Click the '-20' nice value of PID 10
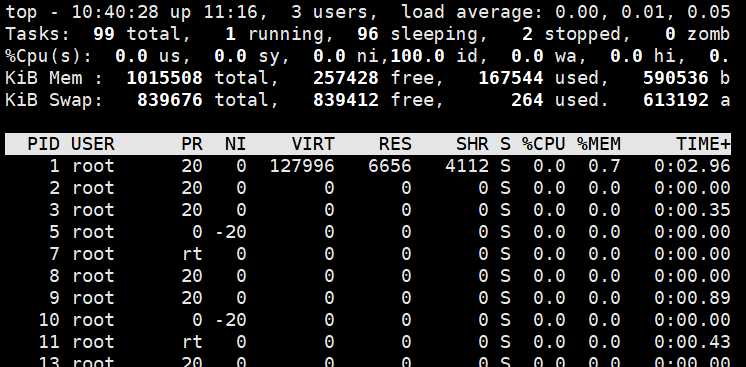Screen dimensions: 746x367 [230, 319]
